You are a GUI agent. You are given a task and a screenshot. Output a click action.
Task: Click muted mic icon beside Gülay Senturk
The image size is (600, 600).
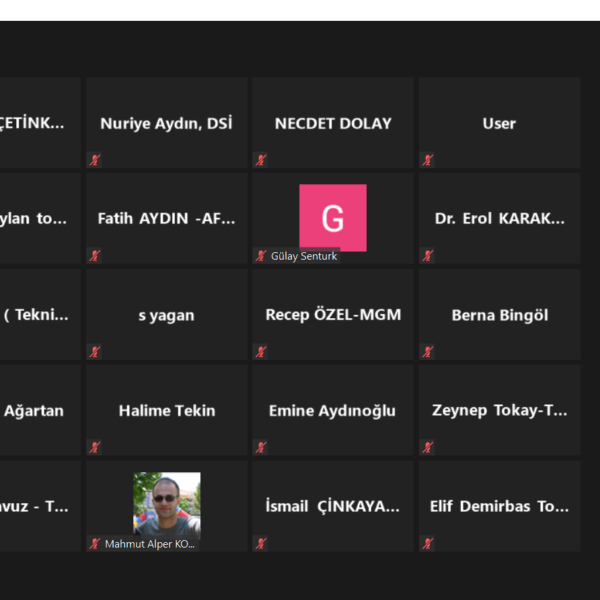(261, 256)
